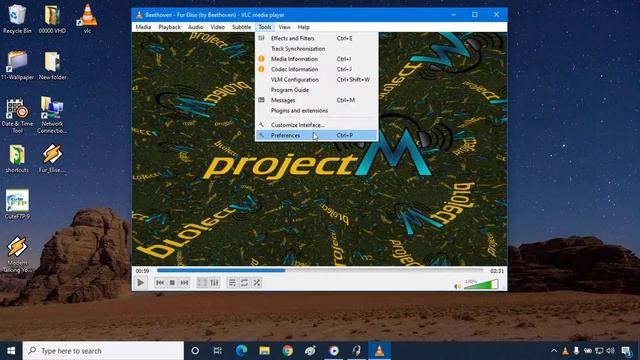640x360 pixels.
Task: Open the View menu
Action: (x=284, y=27)
